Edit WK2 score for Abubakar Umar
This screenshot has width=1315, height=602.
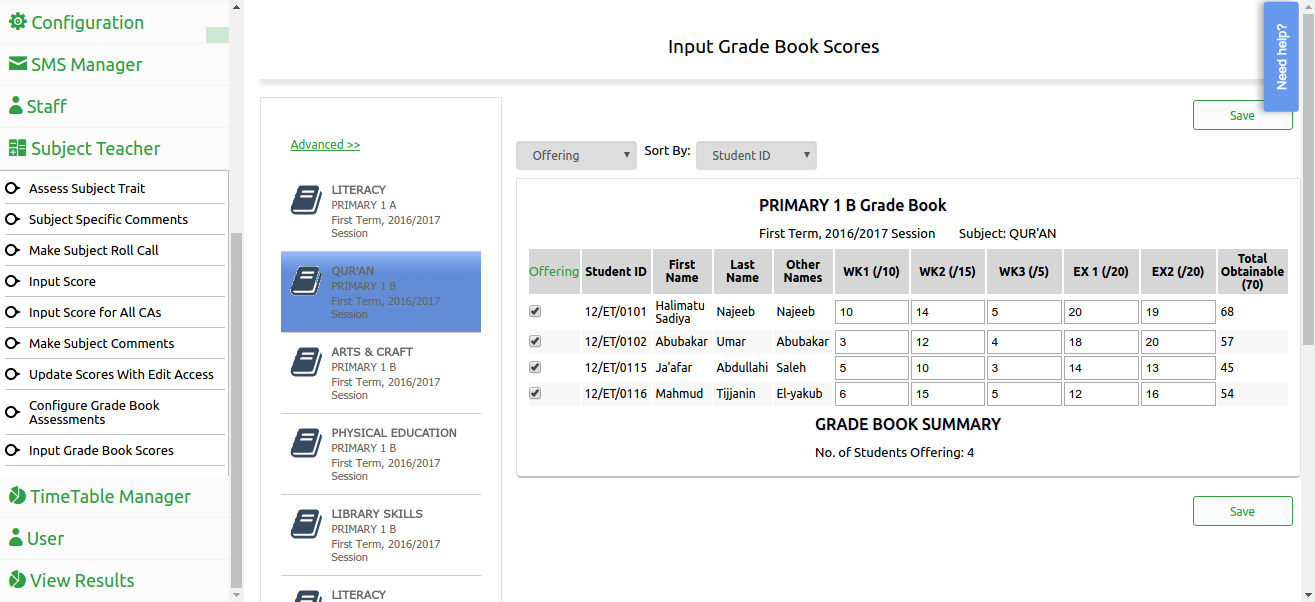click(x=947, y=342)
